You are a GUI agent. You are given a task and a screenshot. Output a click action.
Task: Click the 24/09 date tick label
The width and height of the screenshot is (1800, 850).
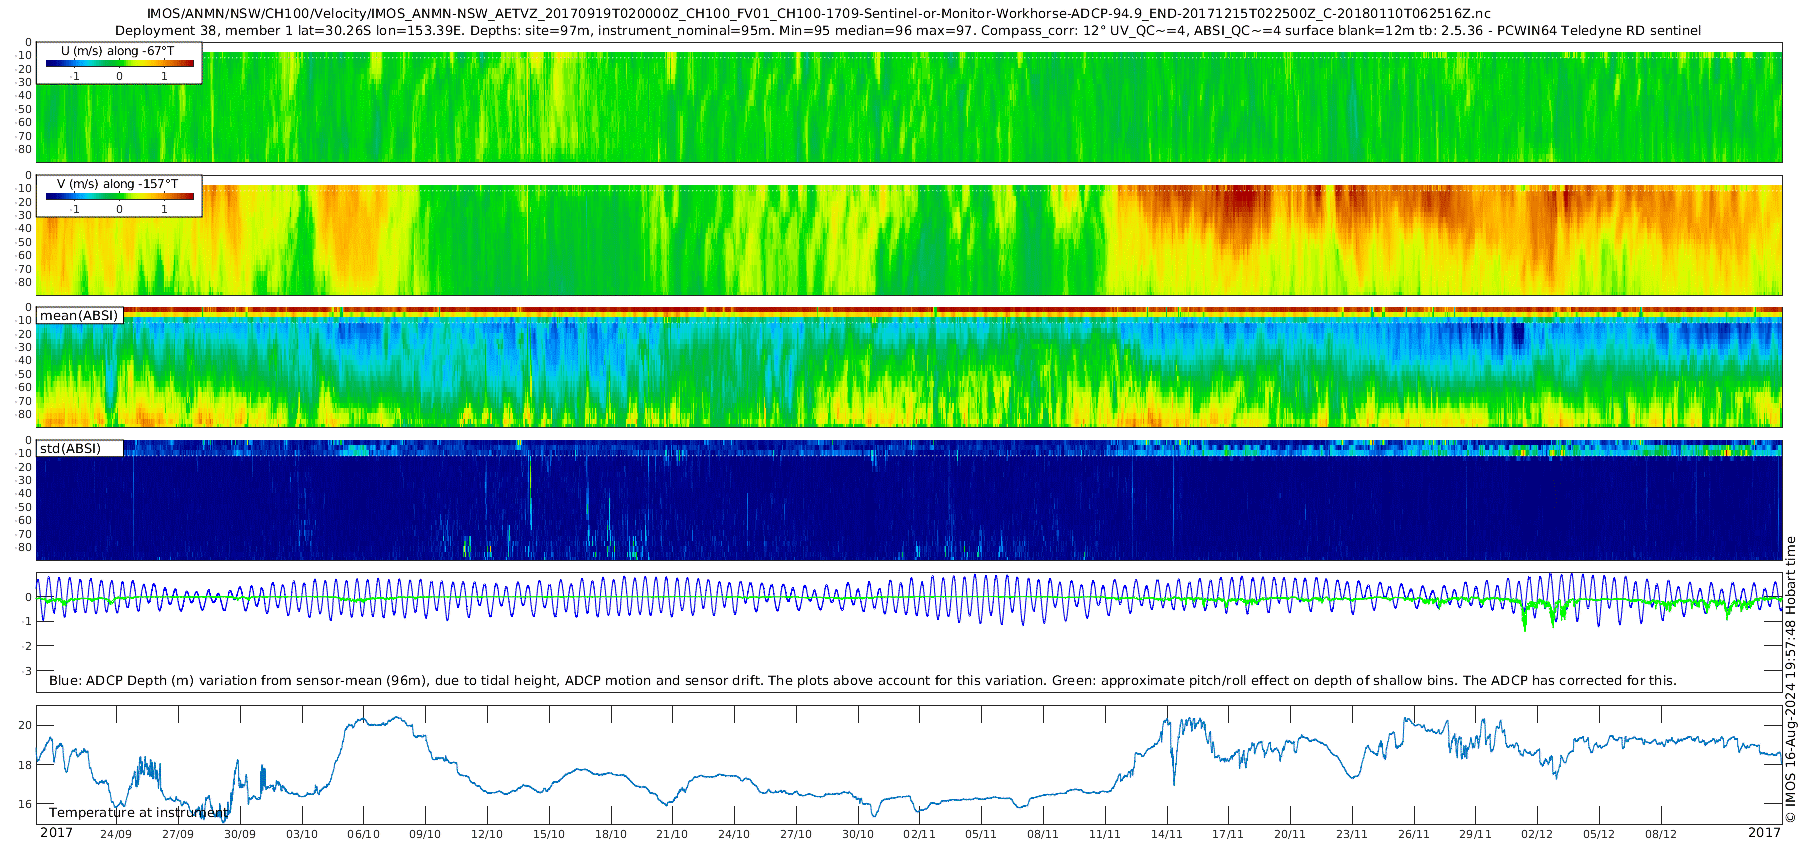[x=116, y=834]
